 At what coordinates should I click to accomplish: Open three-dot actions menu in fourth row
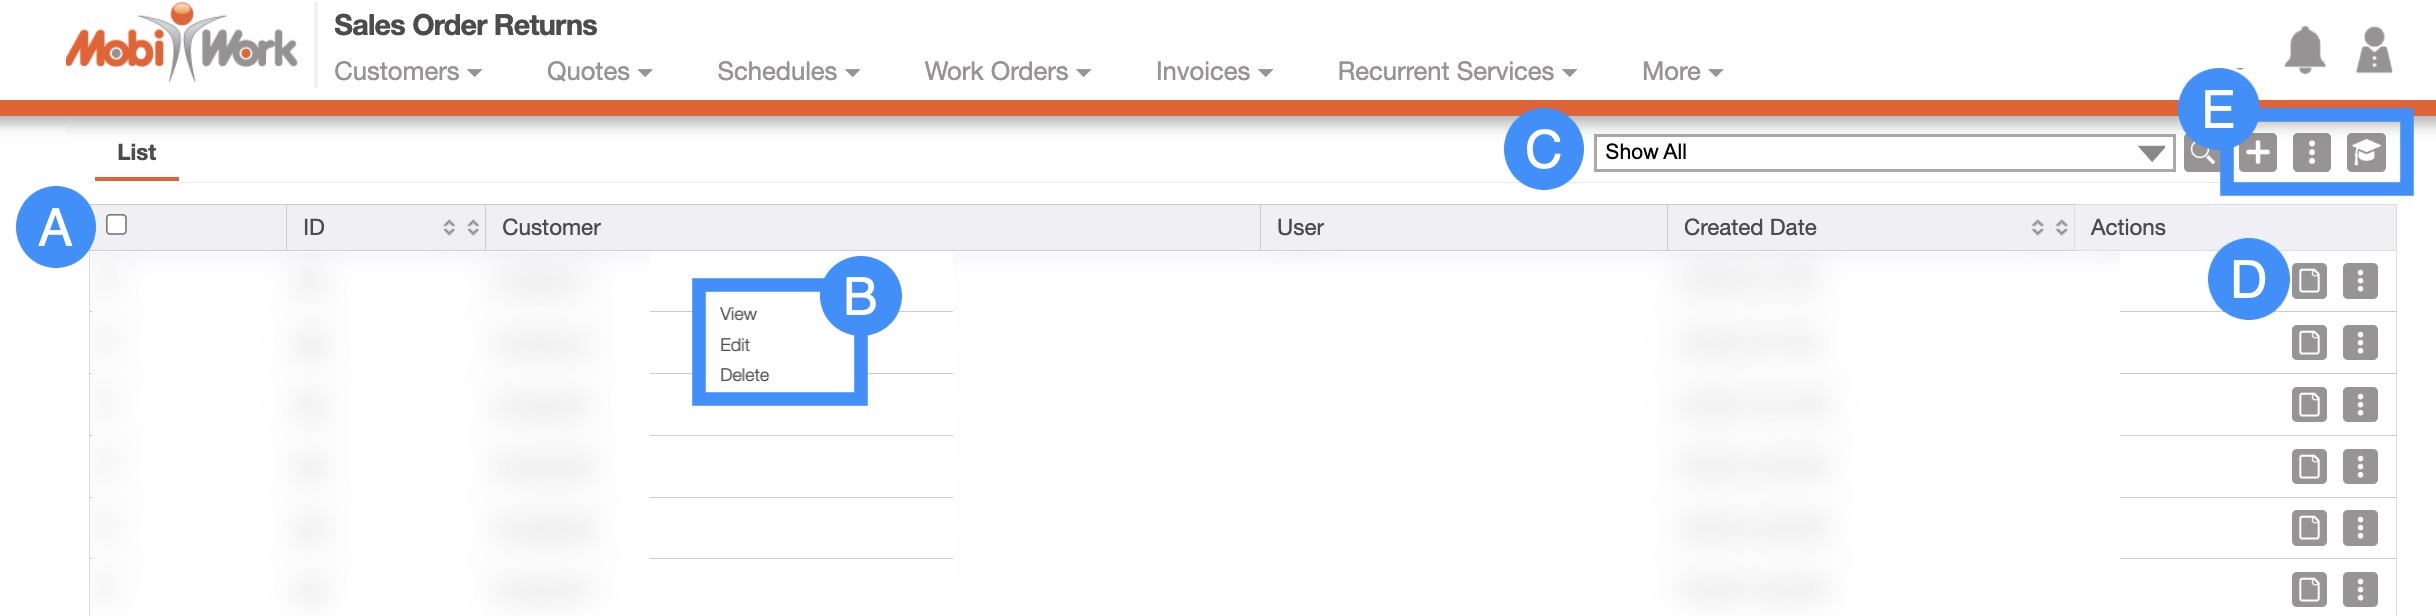pos(2360,467)
